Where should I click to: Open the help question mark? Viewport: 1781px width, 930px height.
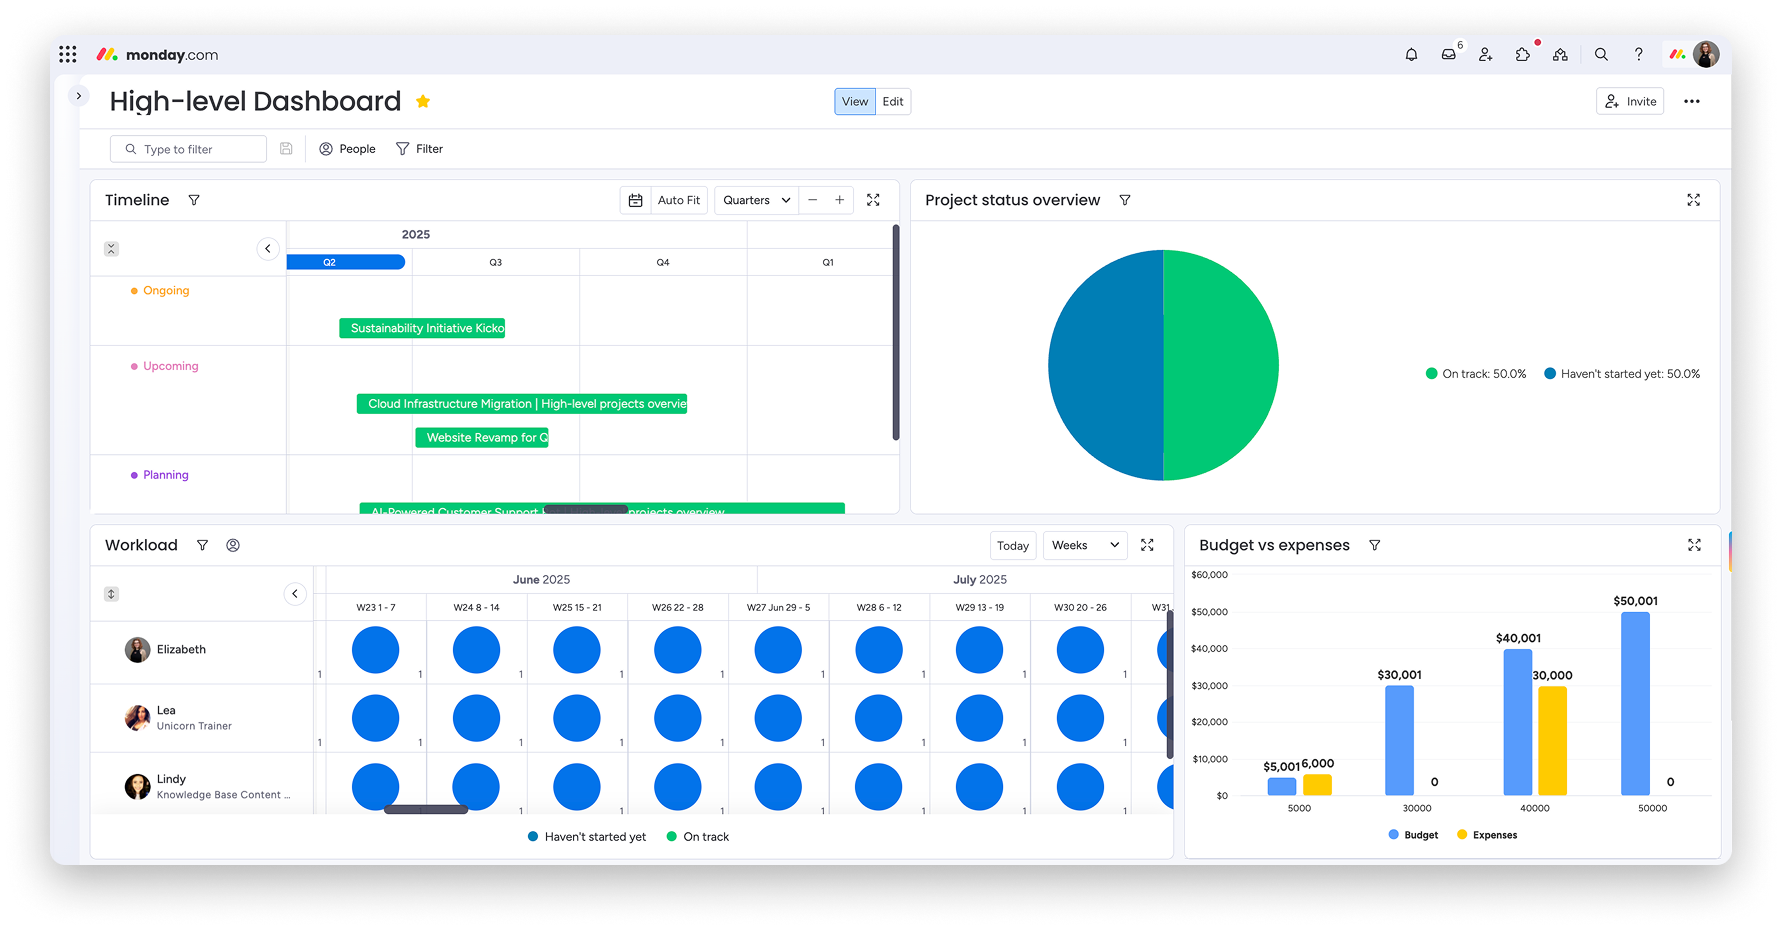[1638, 54]
